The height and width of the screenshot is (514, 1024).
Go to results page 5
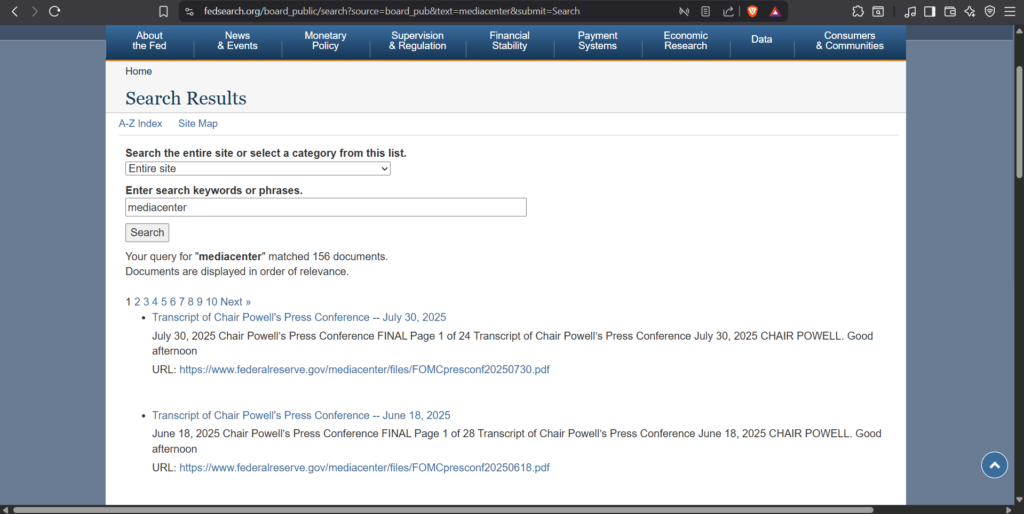pyautogui.click(x=164, y=302)
